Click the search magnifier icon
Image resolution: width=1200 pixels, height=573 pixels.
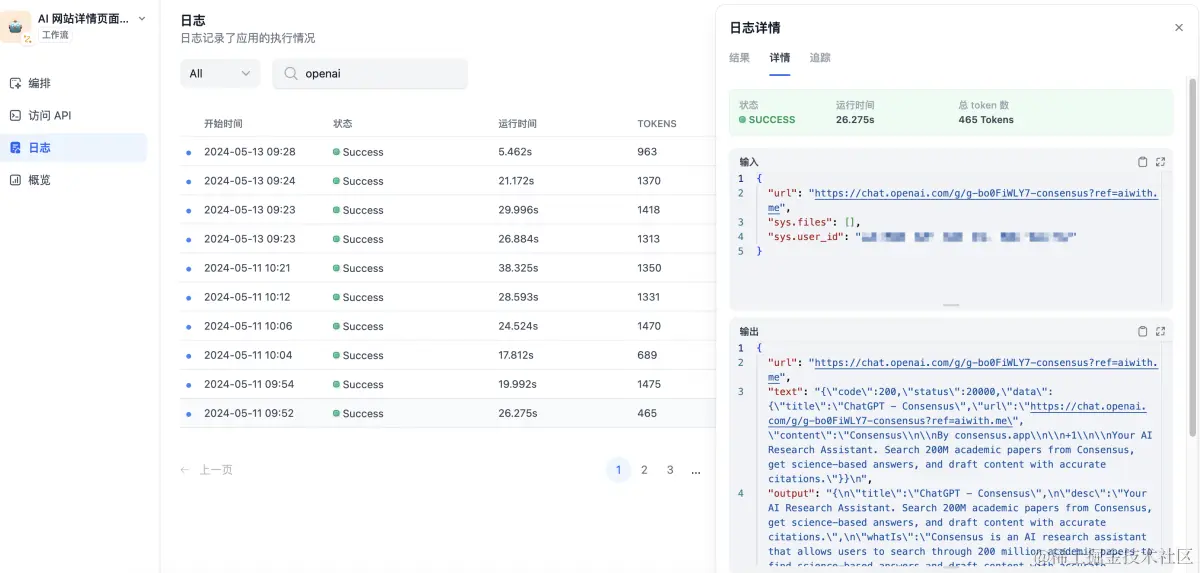coord(291,73)
